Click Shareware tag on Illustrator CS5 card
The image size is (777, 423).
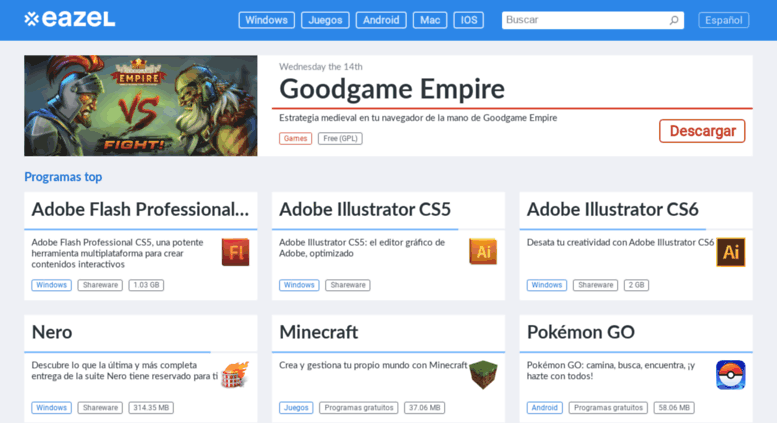[348, 285]
